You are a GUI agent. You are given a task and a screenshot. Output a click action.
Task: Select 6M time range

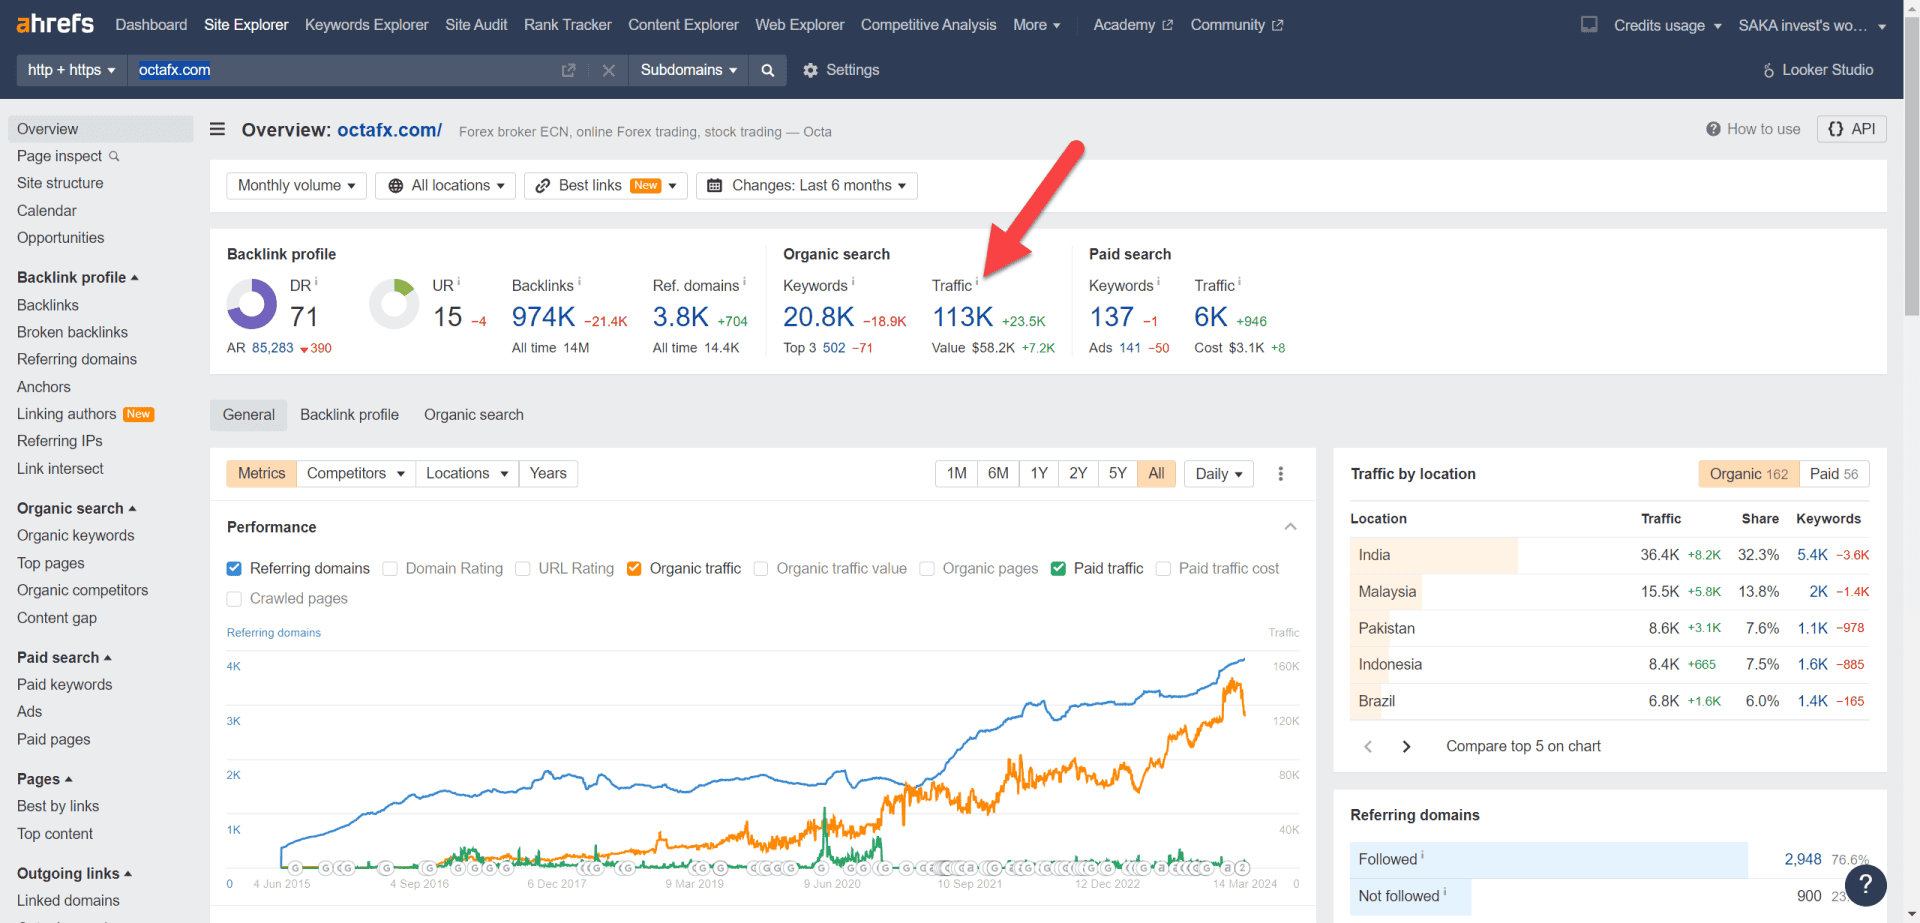click(998, 473)
